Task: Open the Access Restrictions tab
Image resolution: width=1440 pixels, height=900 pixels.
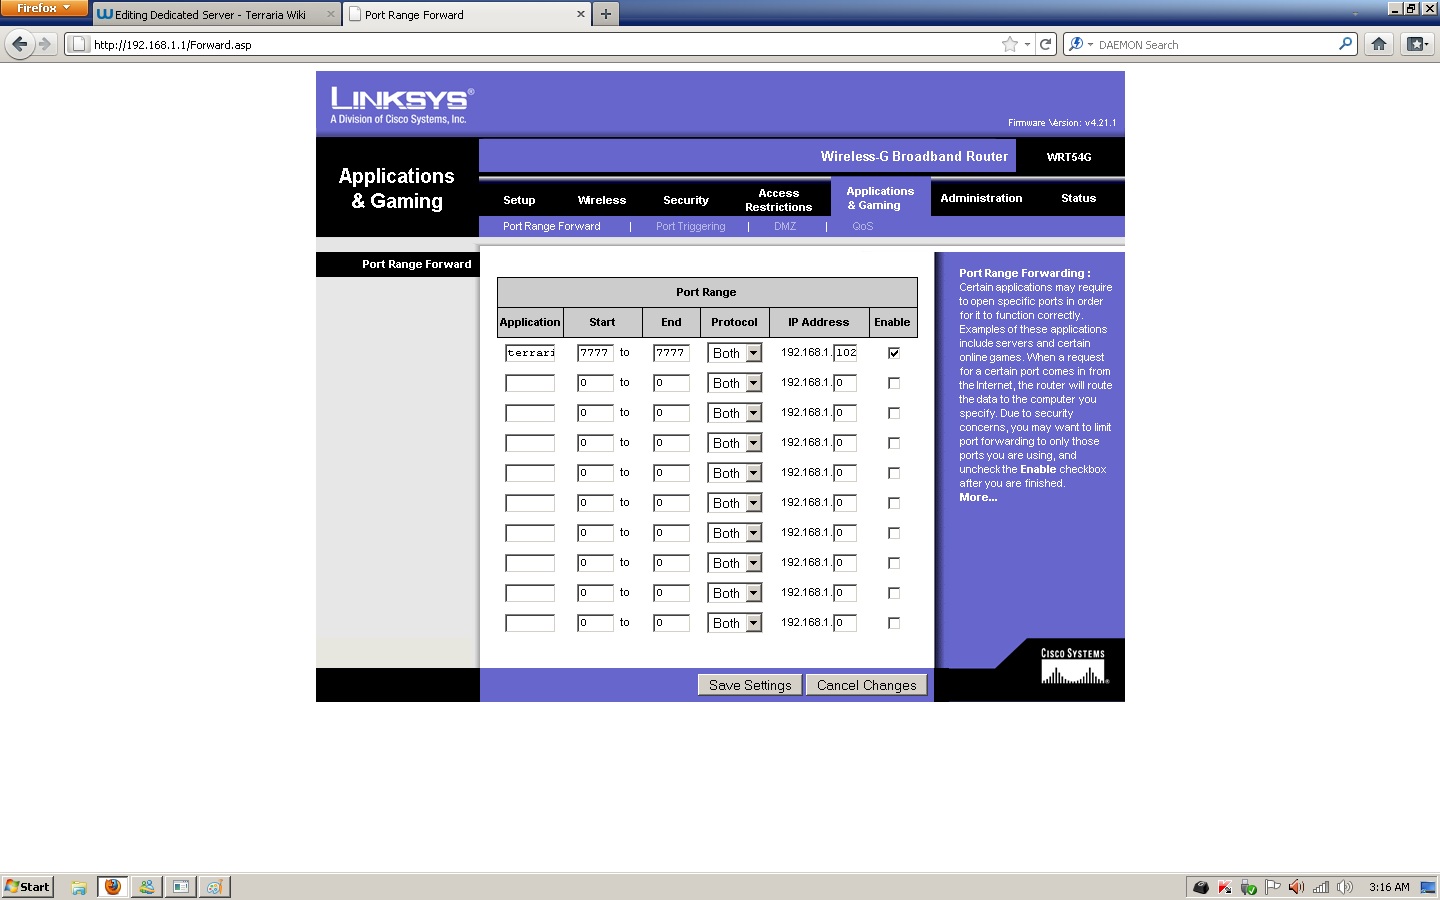Action: click(779, 200)
